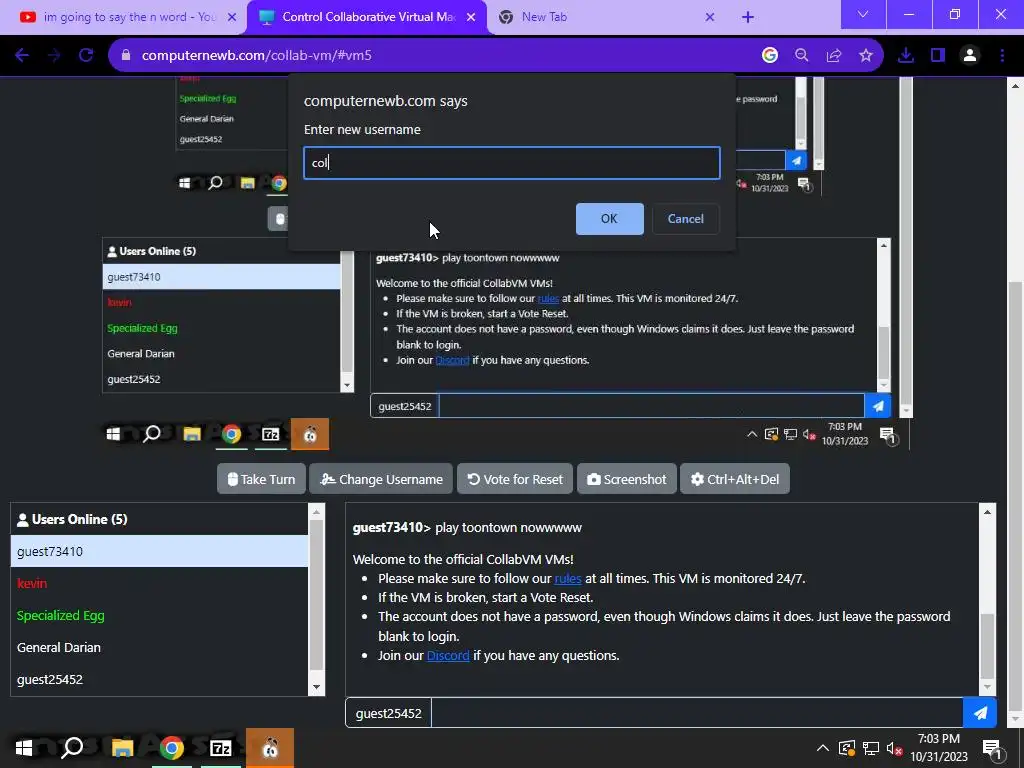Select Specialized Egg in bottom users list
Screen dimensions: 1024x768
159,615
